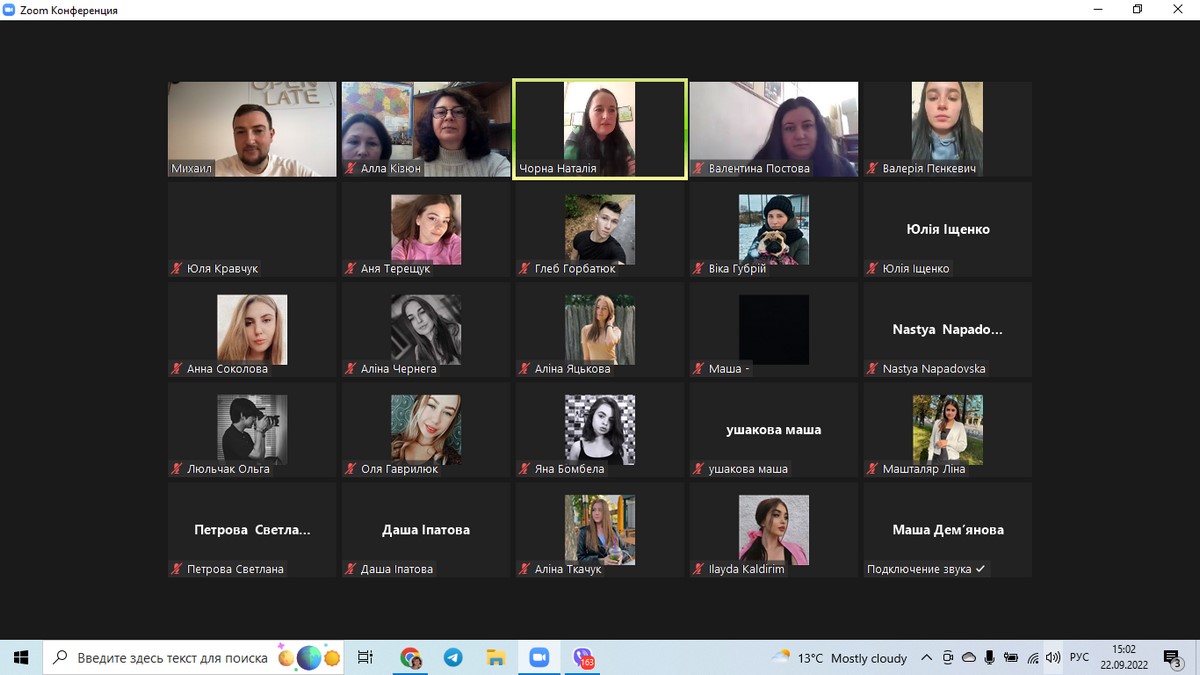
Task: Click the volume icon in the system tray
Action: (1052, 657)
